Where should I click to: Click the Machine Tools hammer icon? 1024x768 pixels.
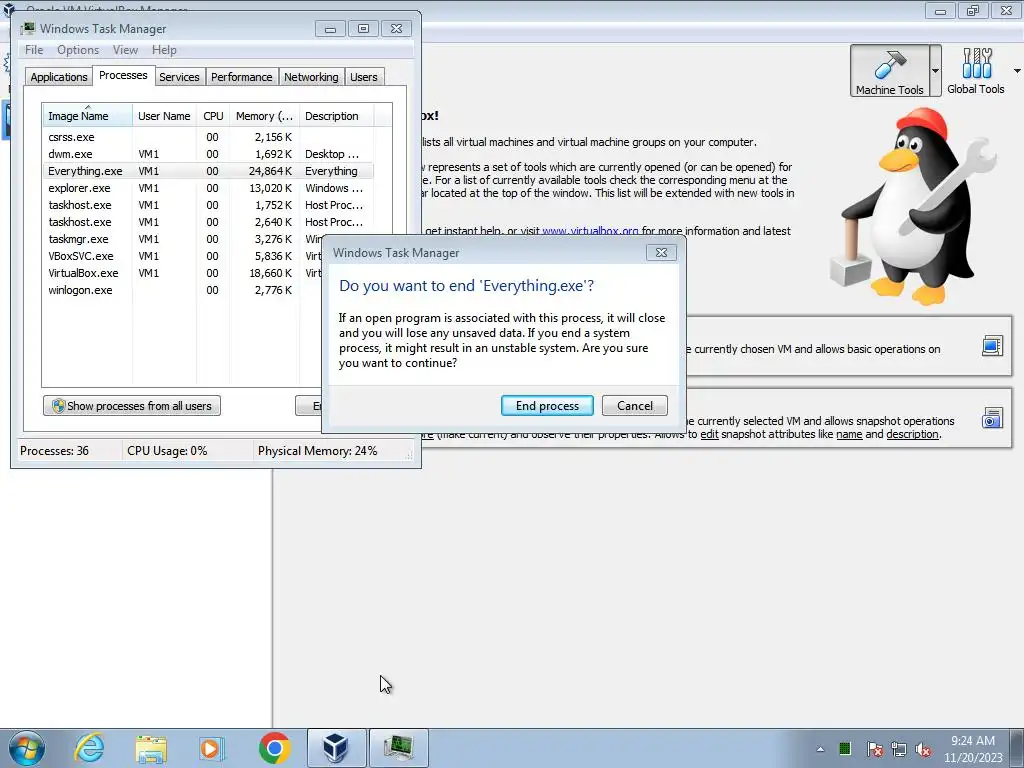point(889,71)
